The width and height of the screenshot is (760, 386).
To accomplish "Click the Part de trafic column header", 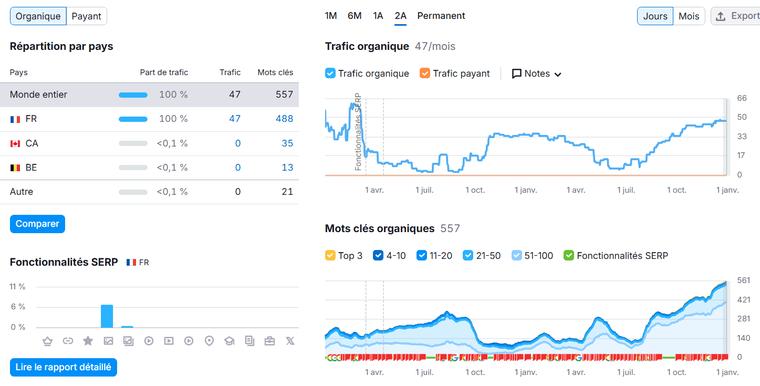I will point(164,72).
